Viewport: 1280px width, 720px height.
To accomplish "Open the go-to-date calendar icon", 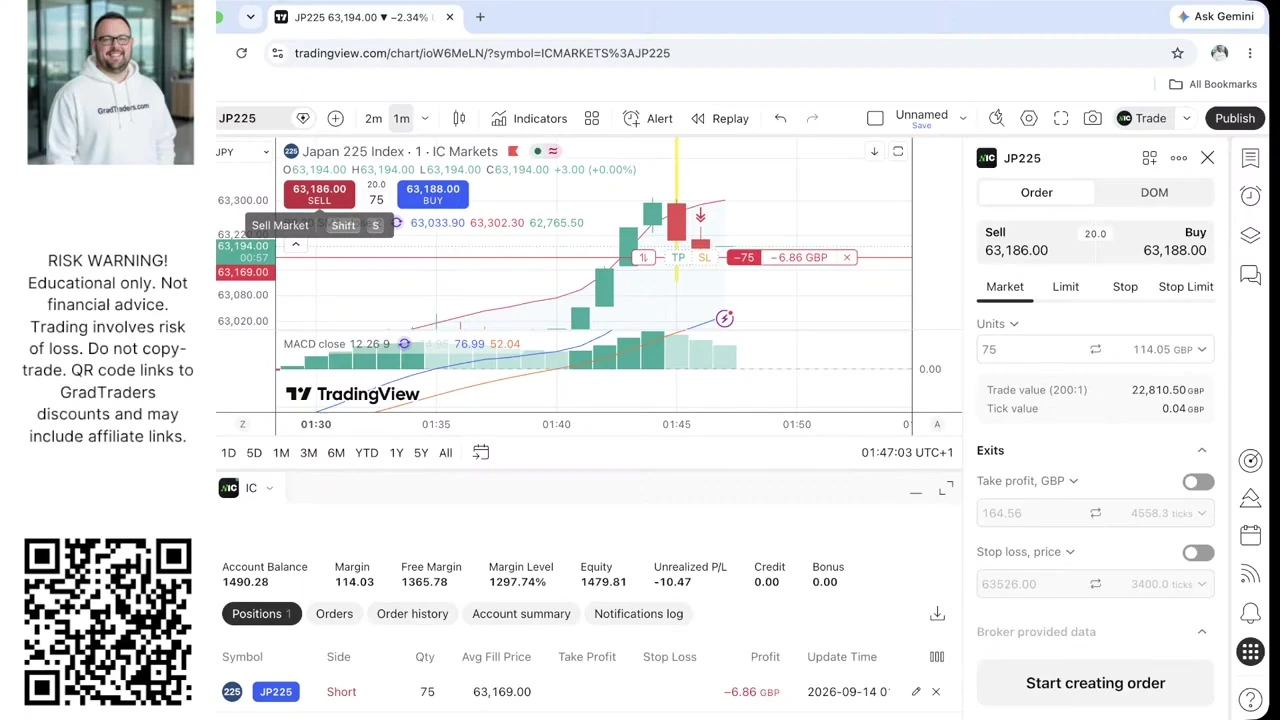I will tap(481, 452).
